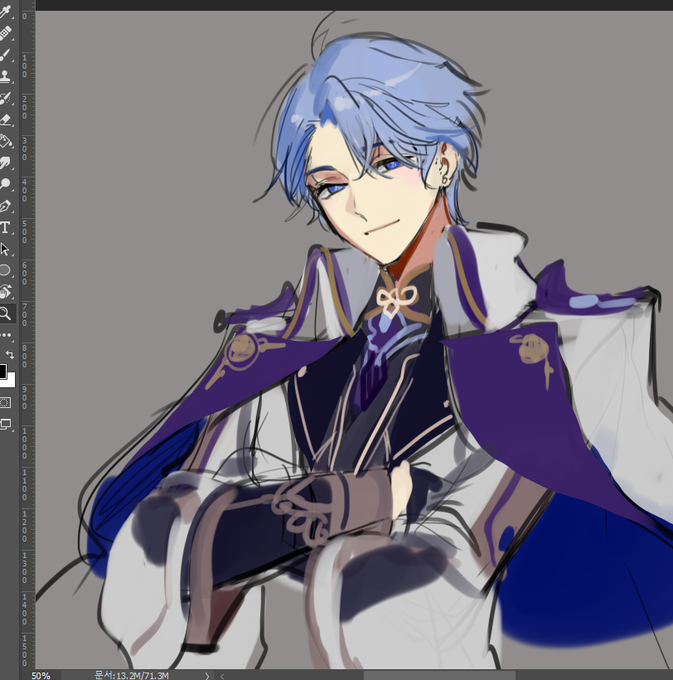This screenshot has width=673, height=680.
Task: Select the History Brush tool
Action: click(5, 98)
